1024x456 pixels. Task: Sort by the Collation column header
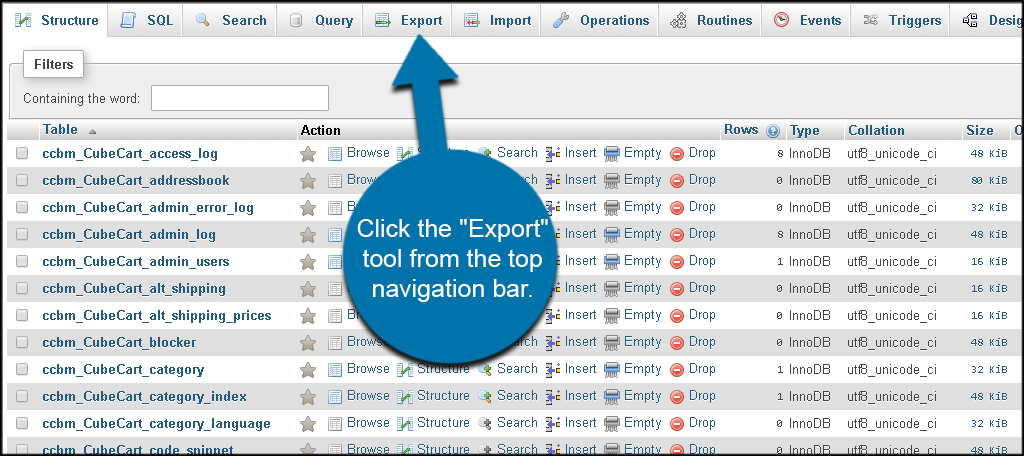click(876, 131)
